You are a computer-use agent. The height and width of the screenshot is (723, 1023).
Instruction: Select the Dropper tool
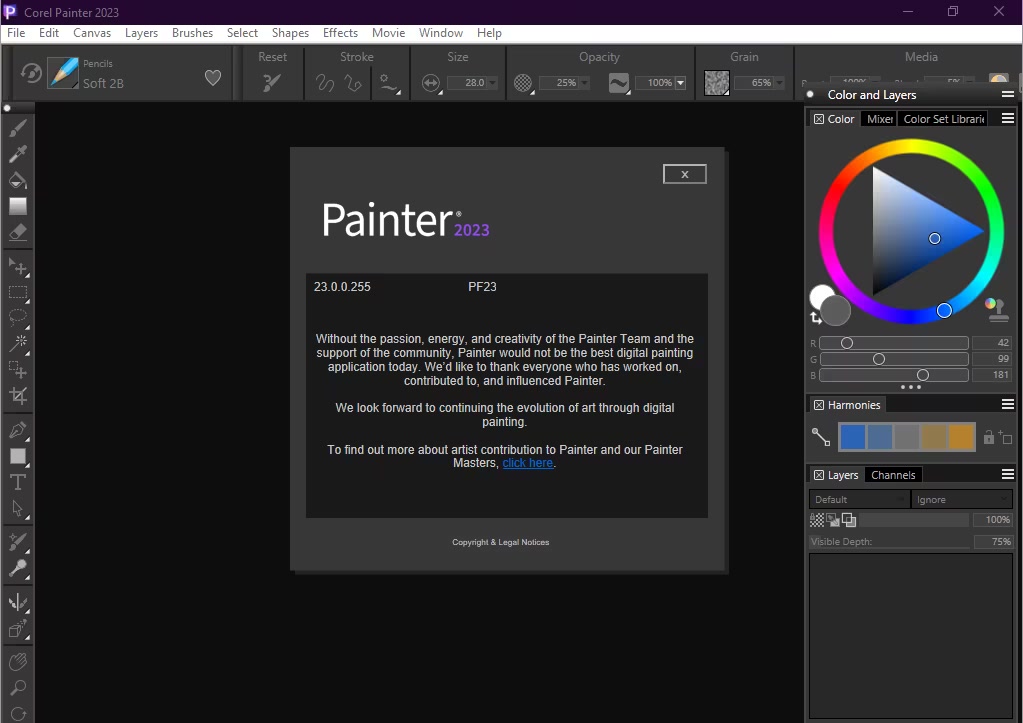tap(18, 154)
